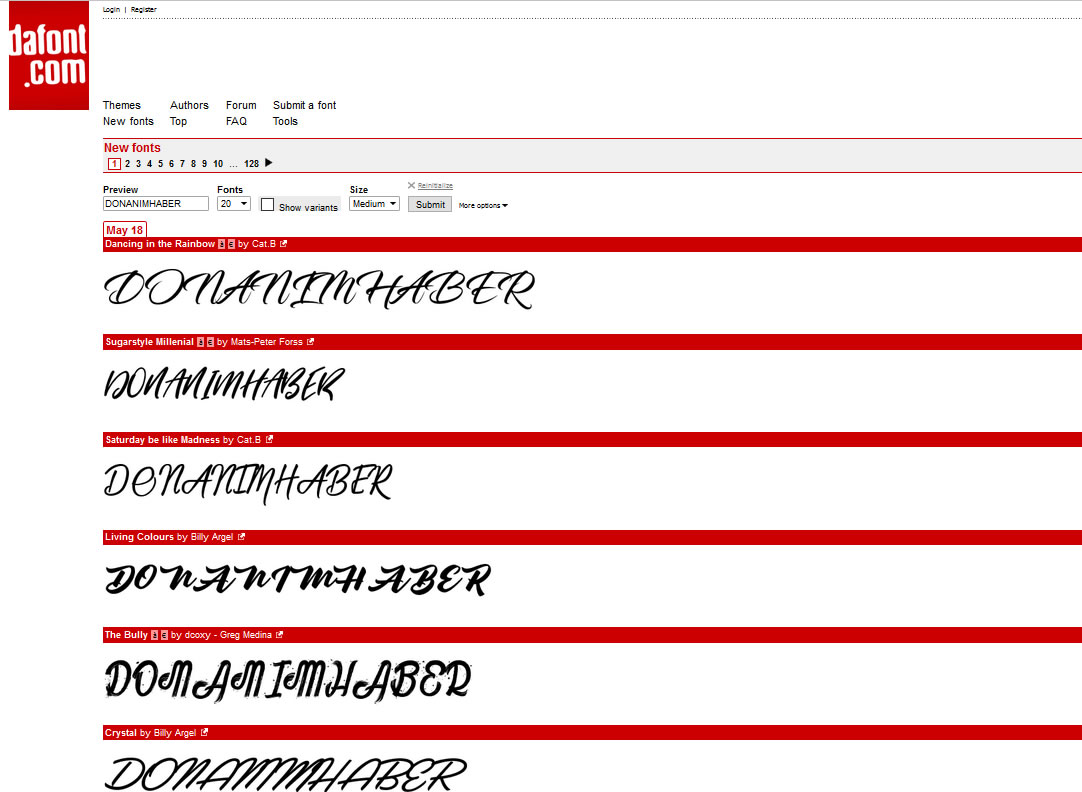
Task: Click euro icon beside The Bully
Action: tap(164, 635)
